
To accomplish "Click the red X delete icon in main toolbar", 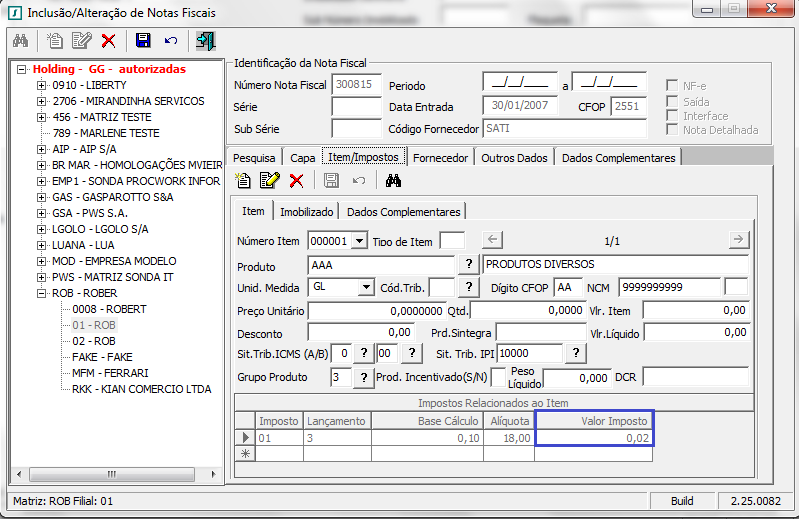I will (108, 40).
